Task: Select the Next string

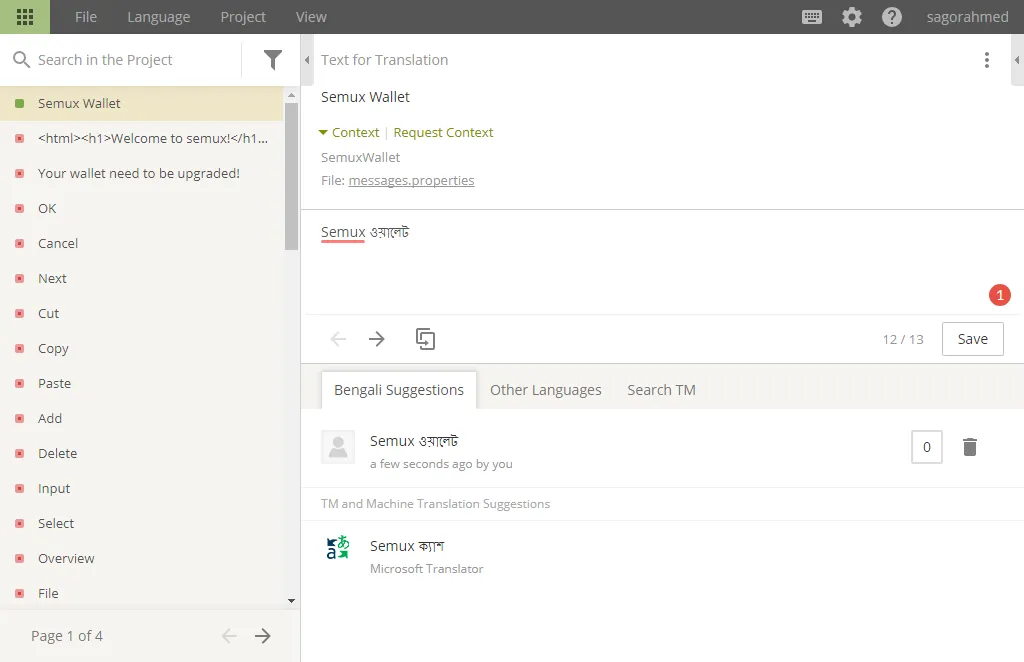Action: 142,278
